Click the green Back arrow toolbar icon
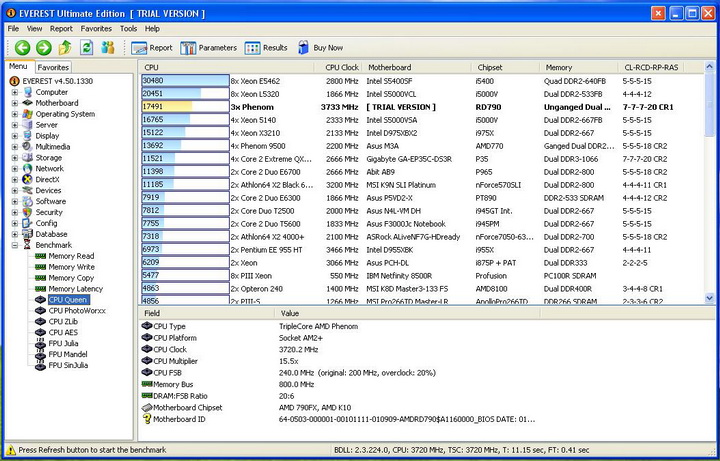This screenshot has height=461, width=720. pos(22,47)
